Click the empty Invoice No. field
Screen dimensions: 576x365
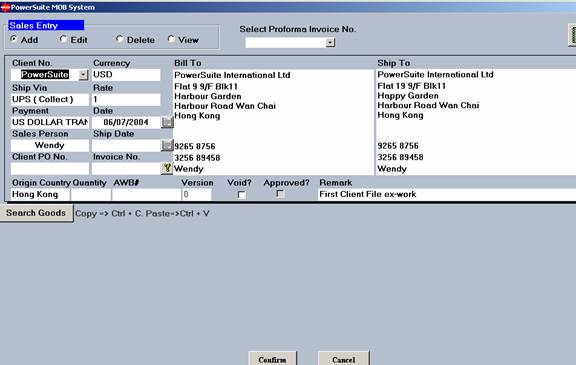pos(126,169)
